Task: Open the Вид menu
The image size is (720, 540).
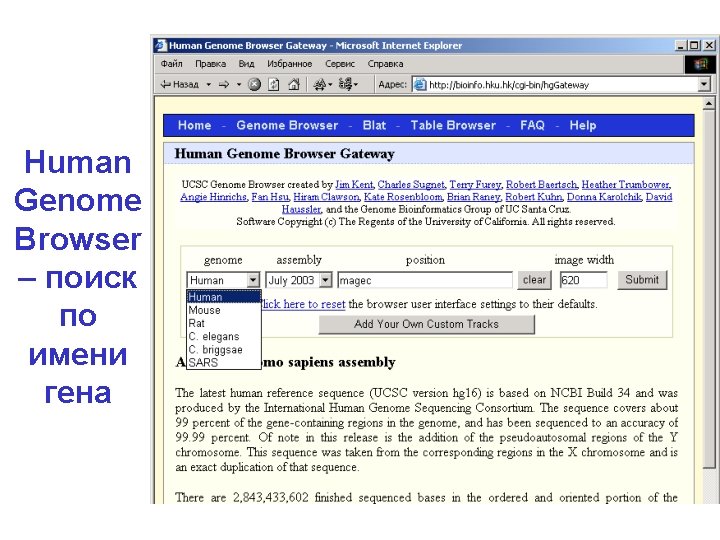Action: point(246,64)
